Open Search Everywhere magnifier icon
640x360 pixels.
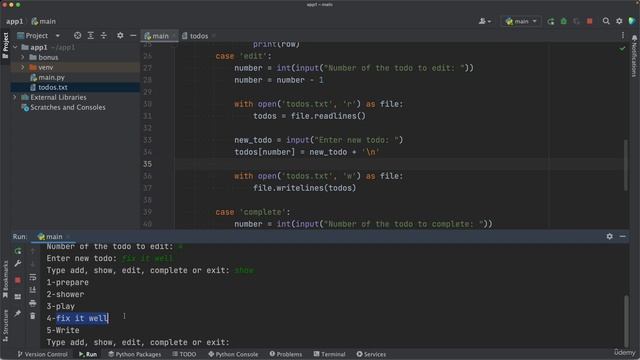[606, 21]
